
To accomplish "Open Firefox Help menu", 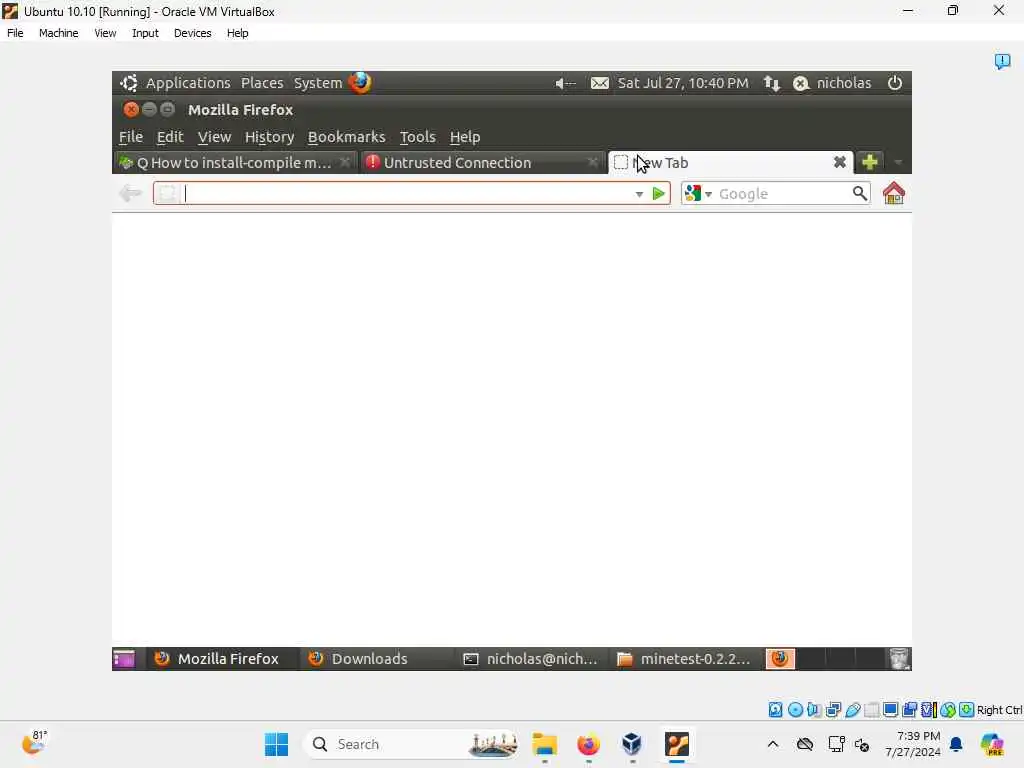I will pyautogui.click(x=465, y=136).
